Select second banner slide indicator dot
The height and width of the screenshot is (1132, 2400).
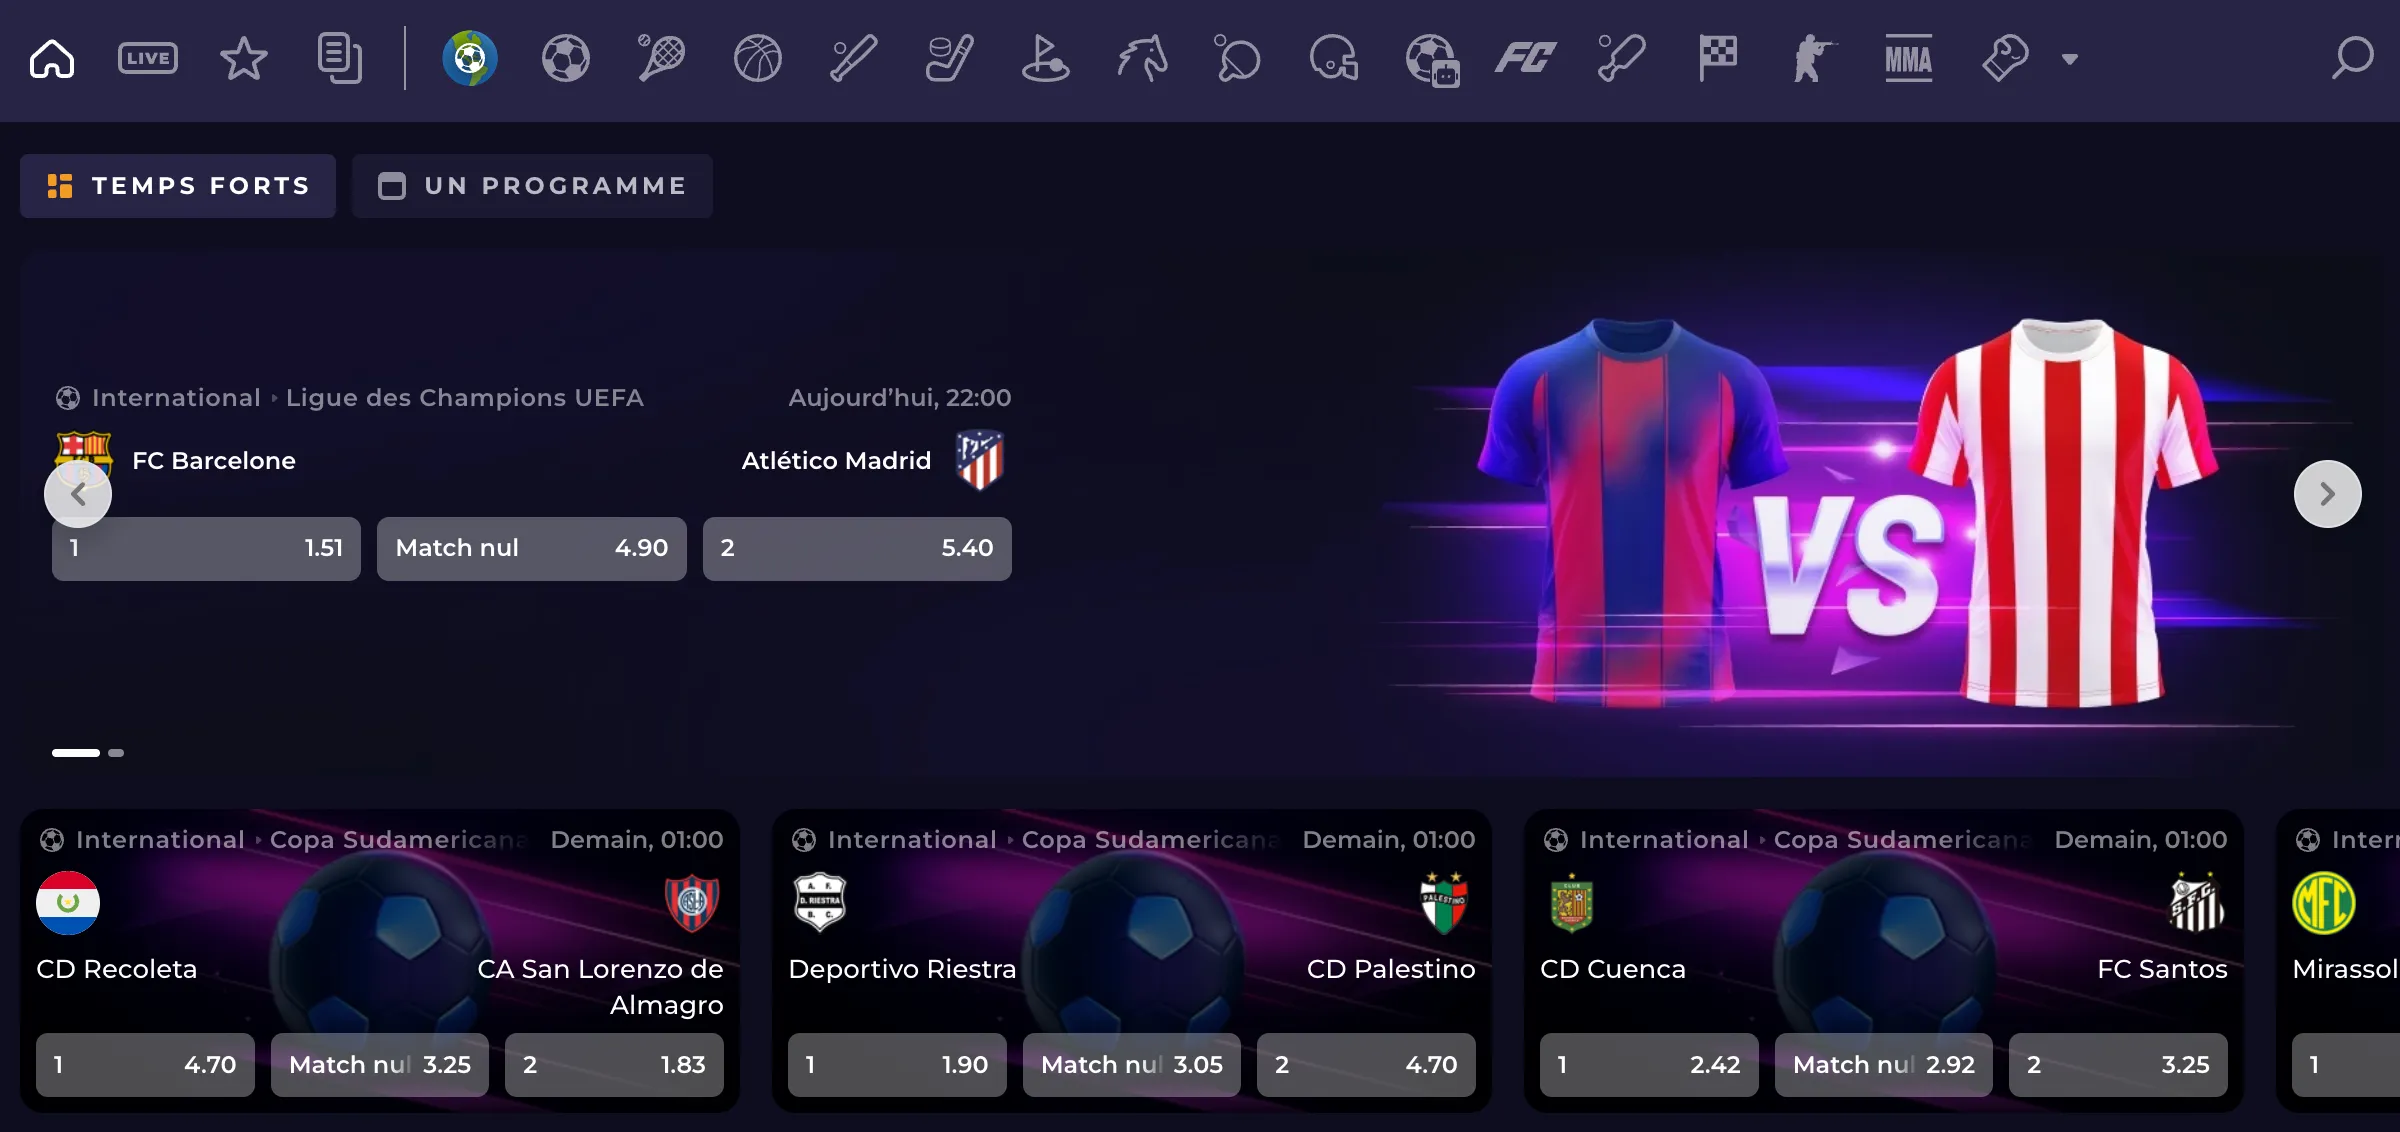click(116, 753)
